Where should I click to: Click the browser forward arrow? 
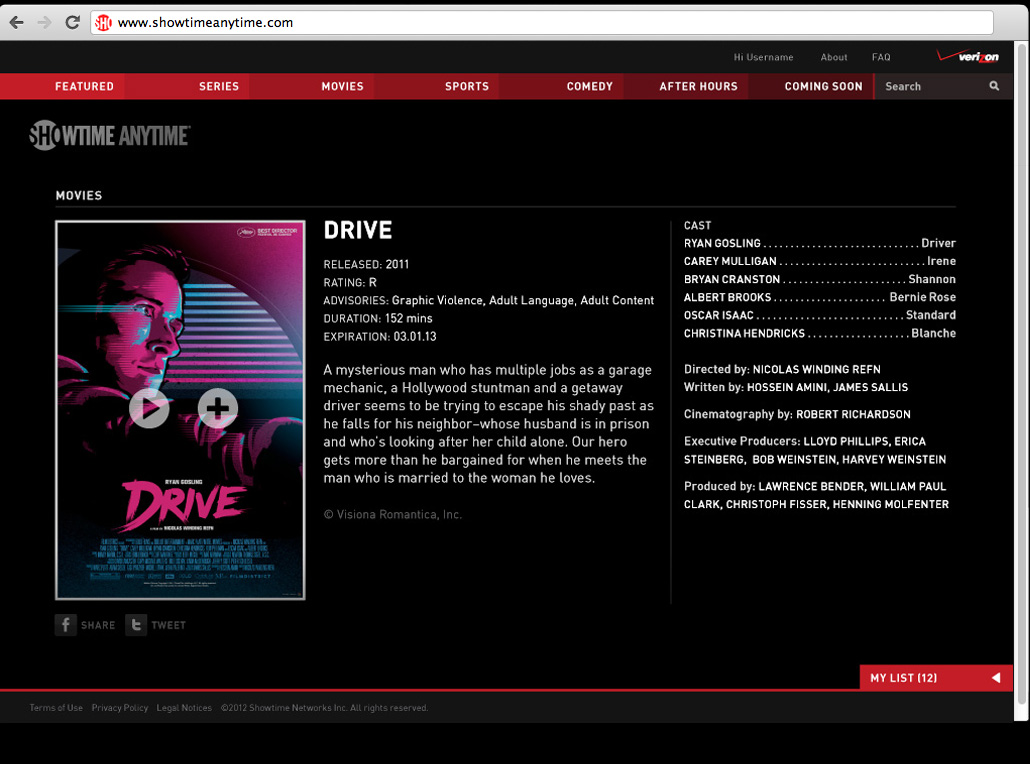tap(44, 22)
